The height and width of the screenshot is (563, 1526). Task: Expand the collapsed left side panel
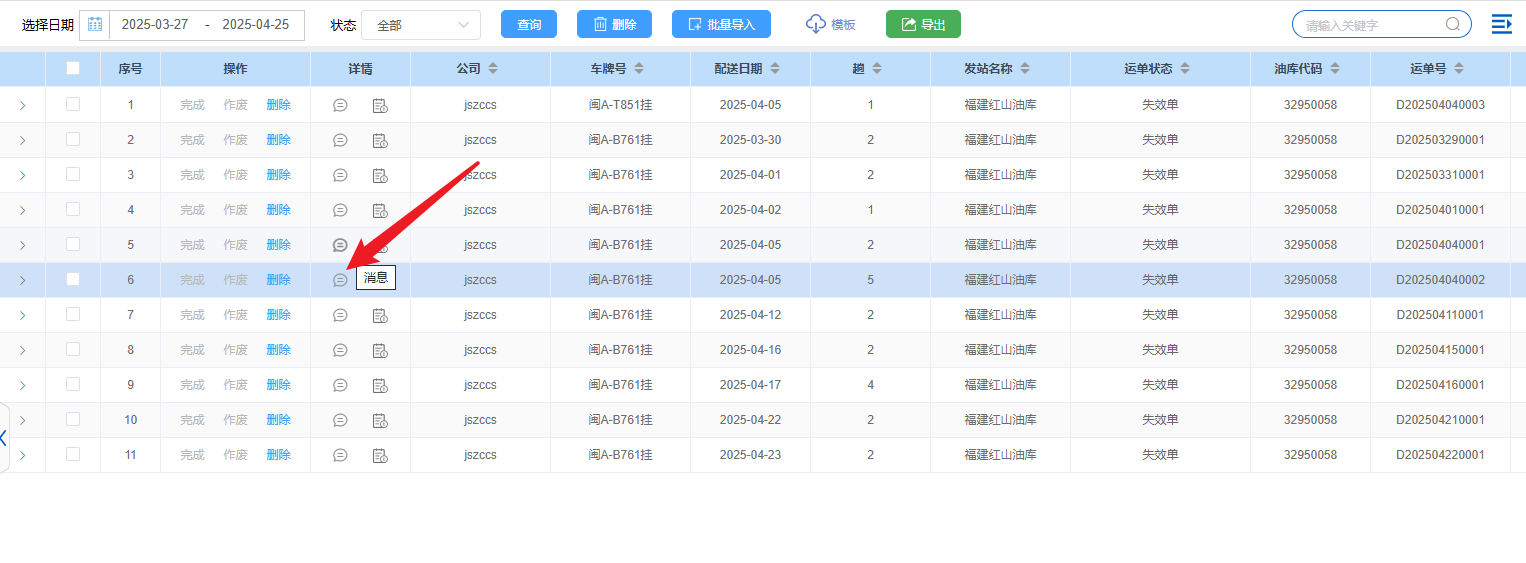(4, 438)
